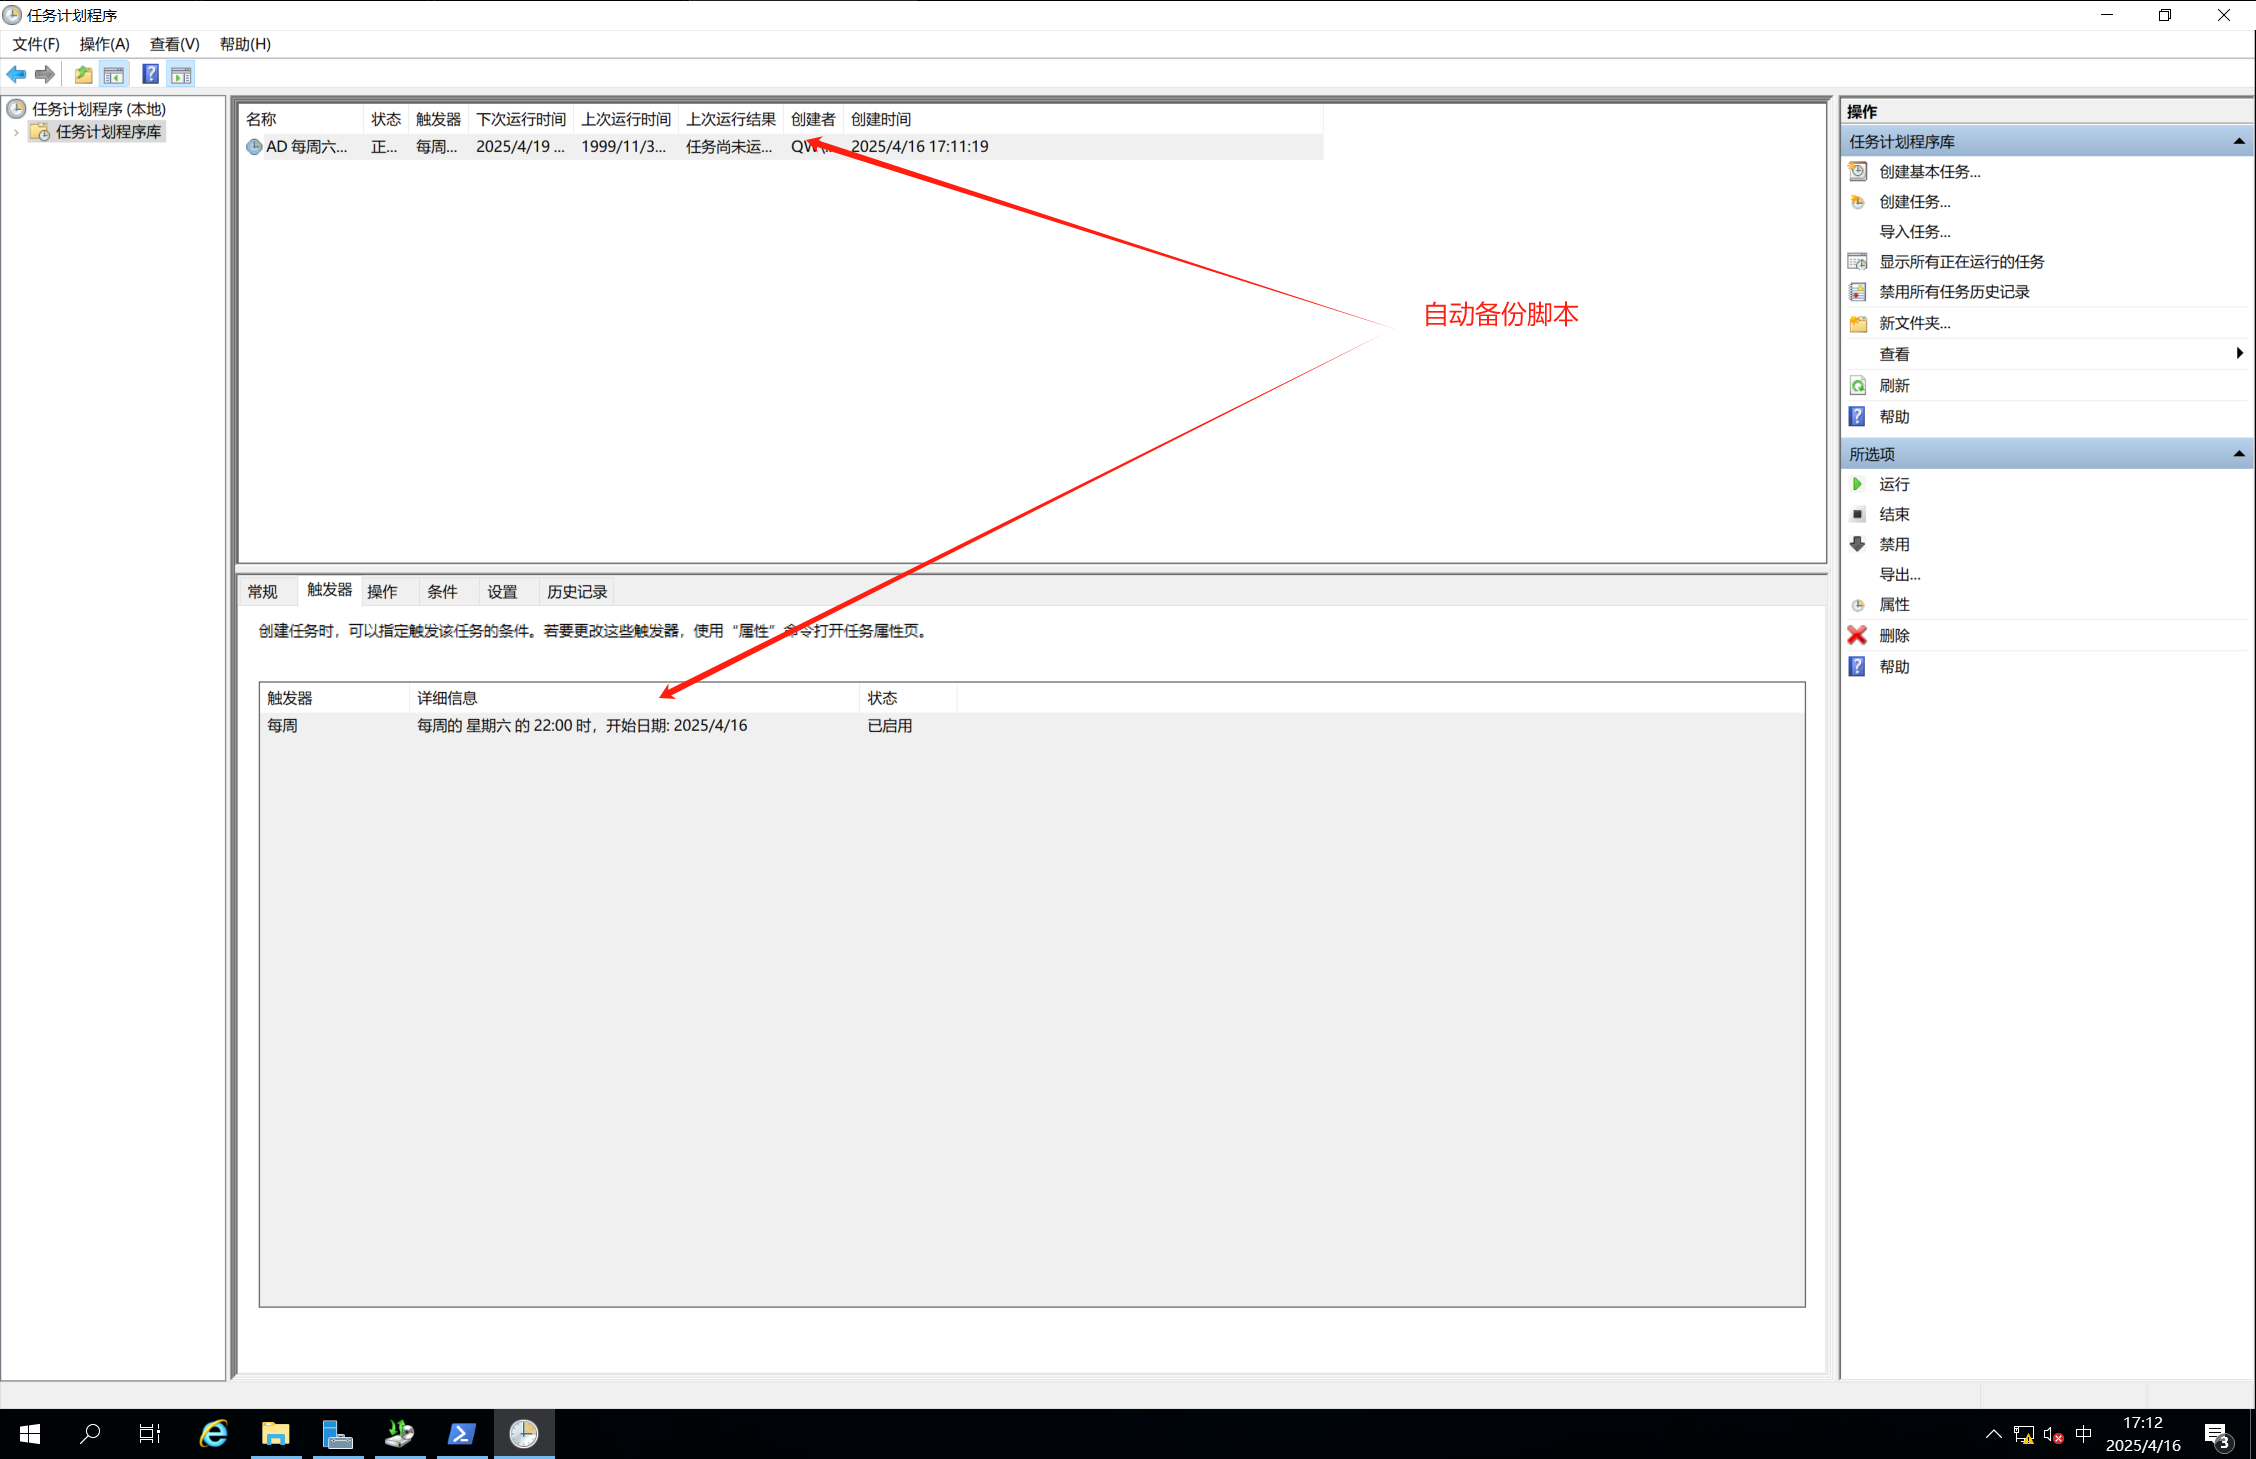Click 导入任务... action

click(x=1914, y=232)
